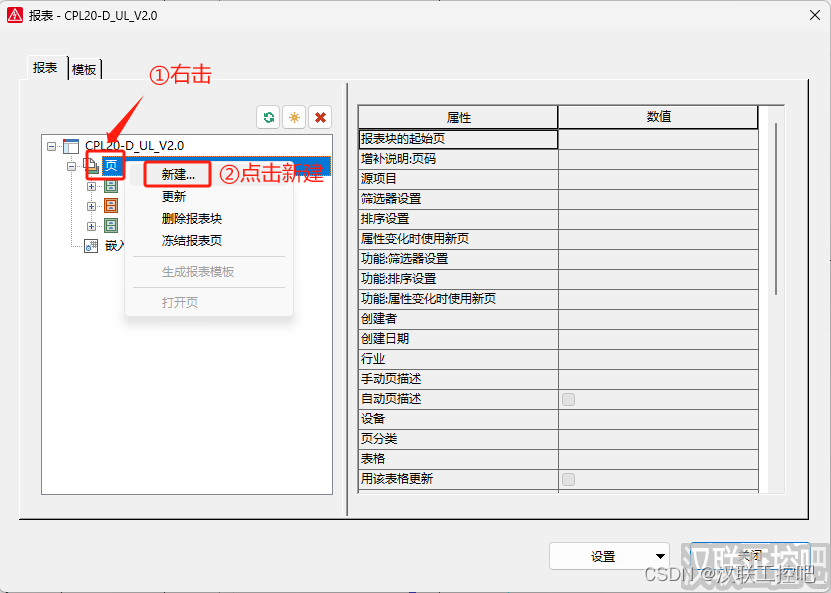This screenshot has width=831, height=593.
Task: Click the value cell for 报表块的起始页
Action: click(657, 139)
